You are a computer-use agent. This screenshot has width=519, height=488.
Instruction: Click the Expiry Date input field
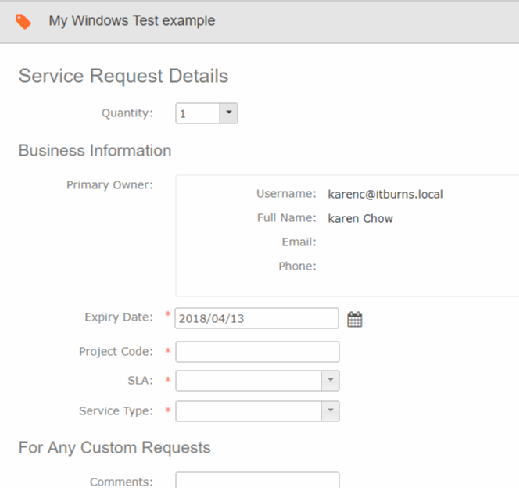pos(257,318)
